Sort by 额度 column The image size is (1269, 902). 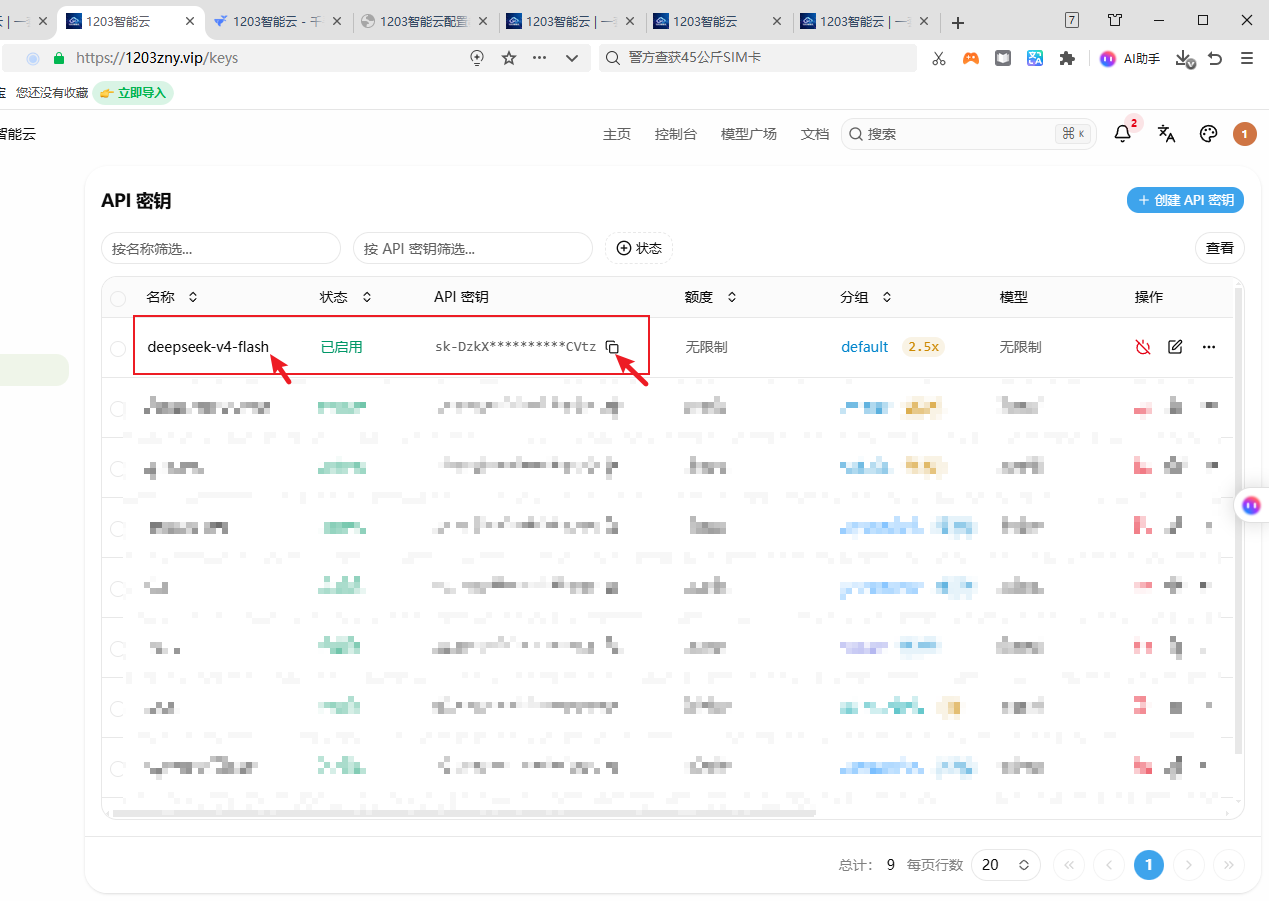711,297
